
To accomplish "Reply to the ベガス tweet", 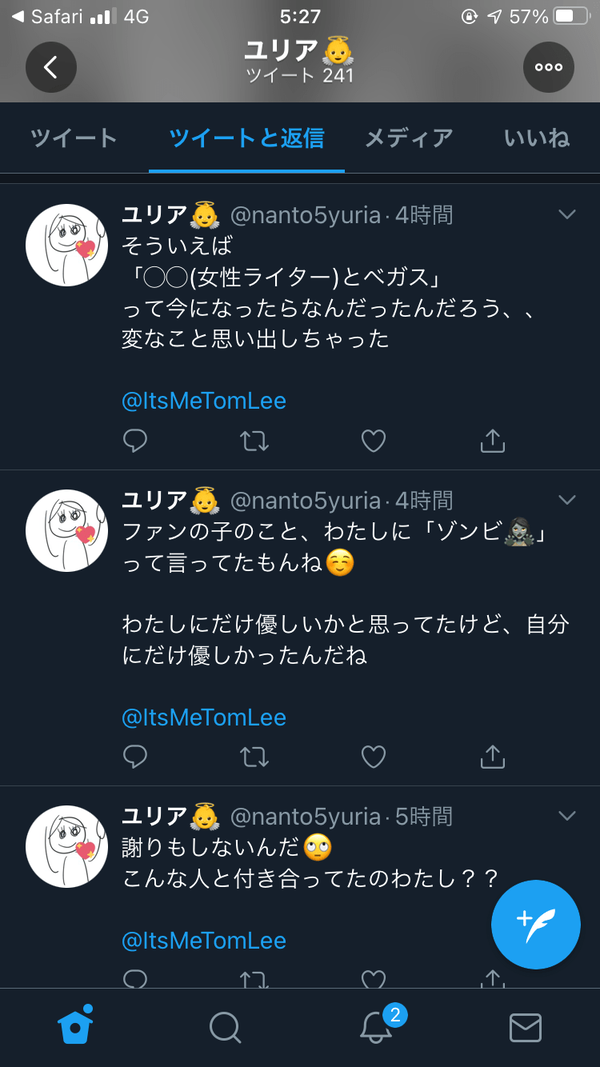I will click(x=135, y=440).
